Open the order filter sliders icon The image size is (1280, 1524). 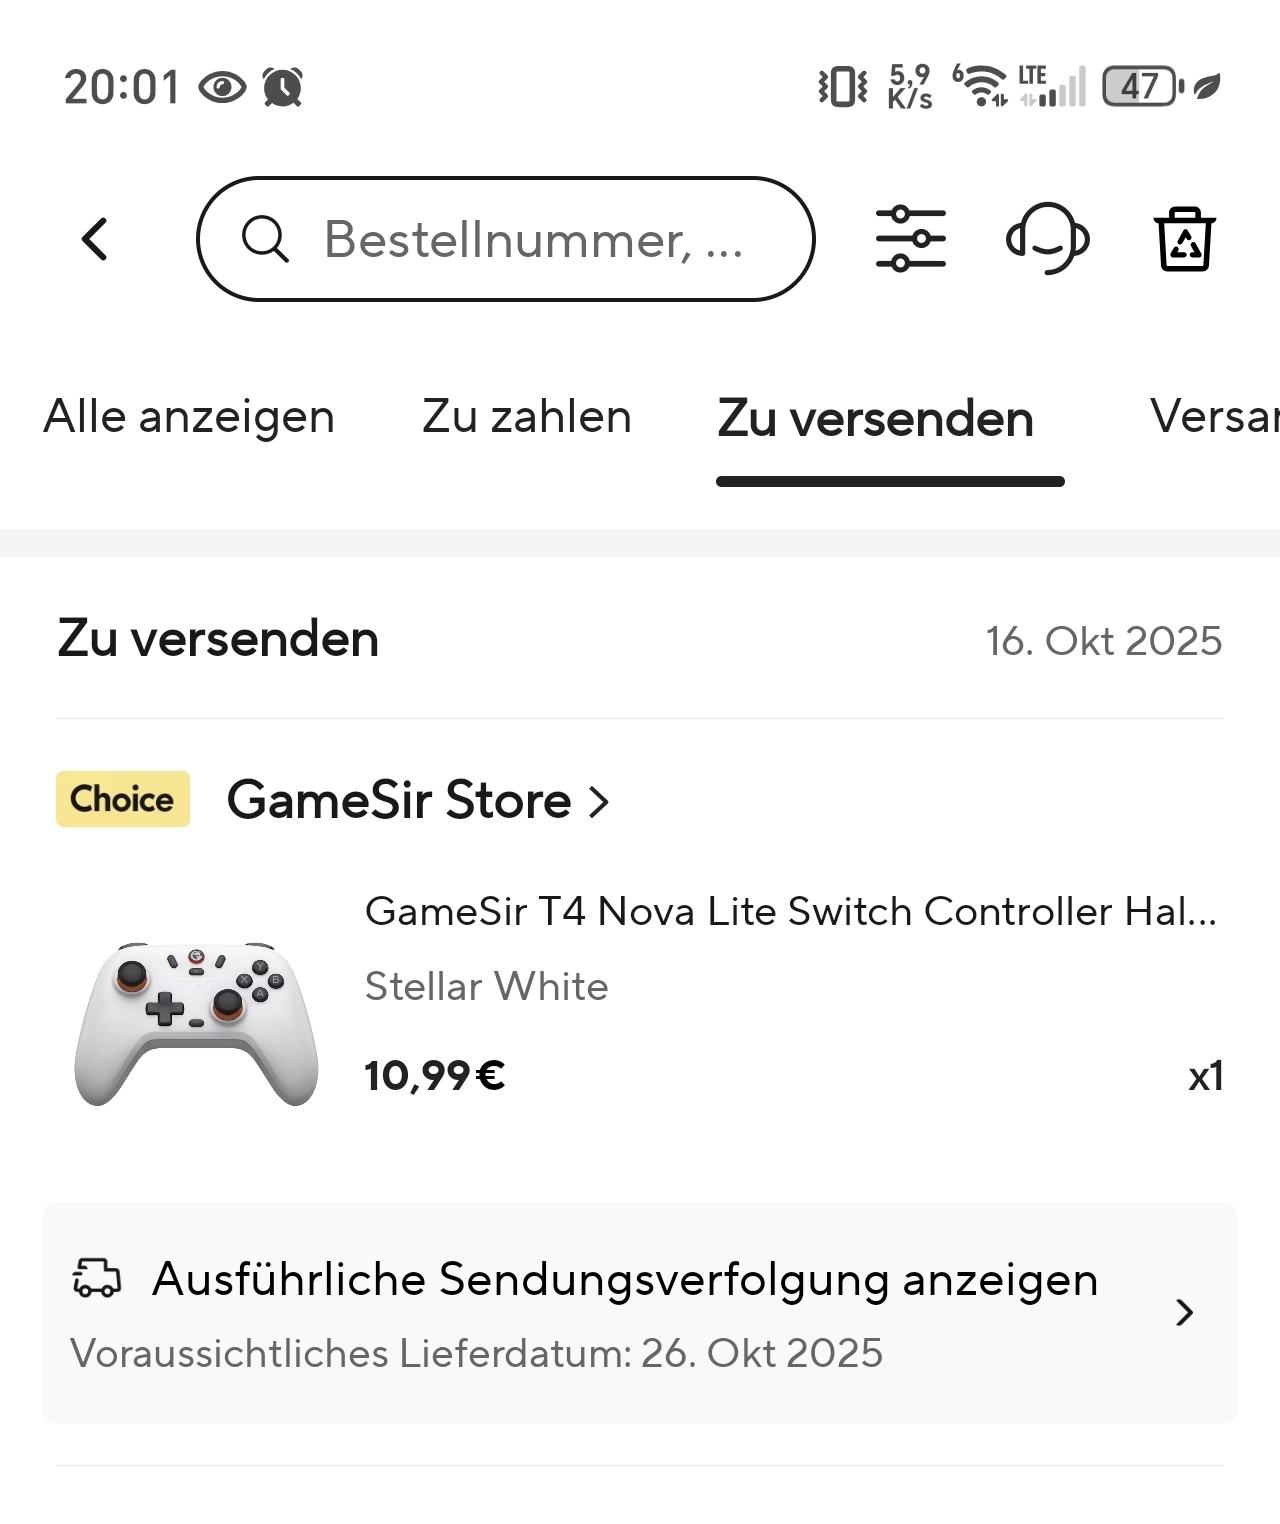coord(910,239)
